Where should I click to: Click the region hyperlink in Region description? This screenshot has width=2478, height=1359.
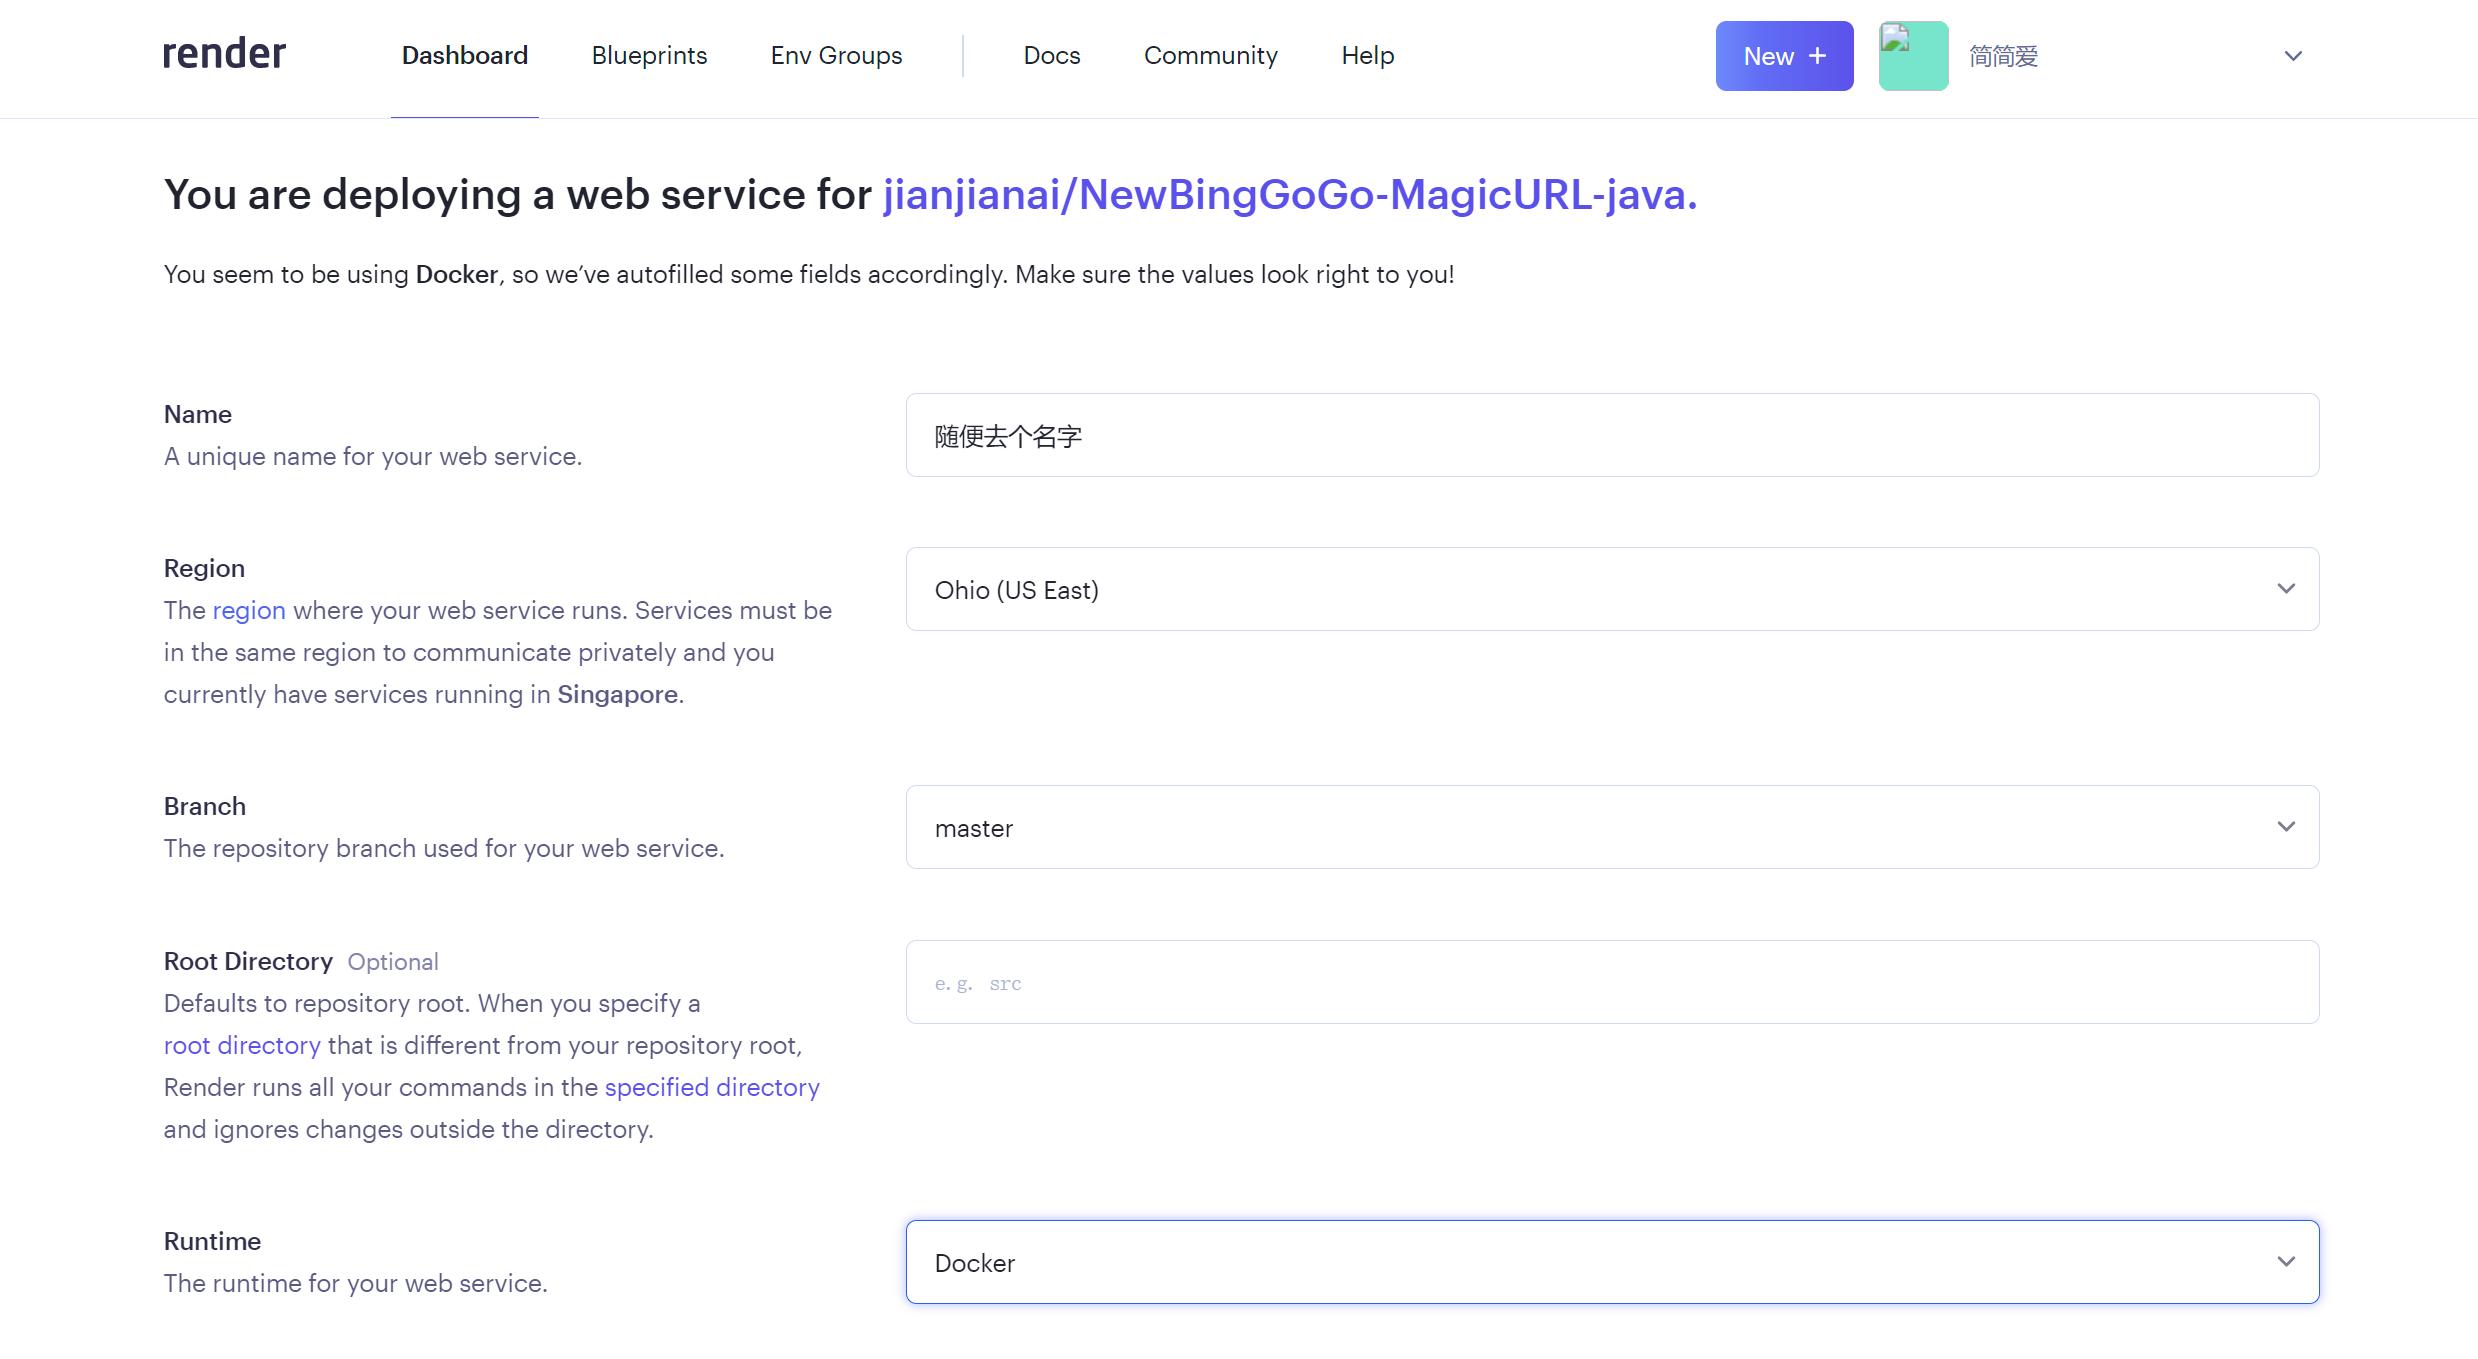coord(249,610)
